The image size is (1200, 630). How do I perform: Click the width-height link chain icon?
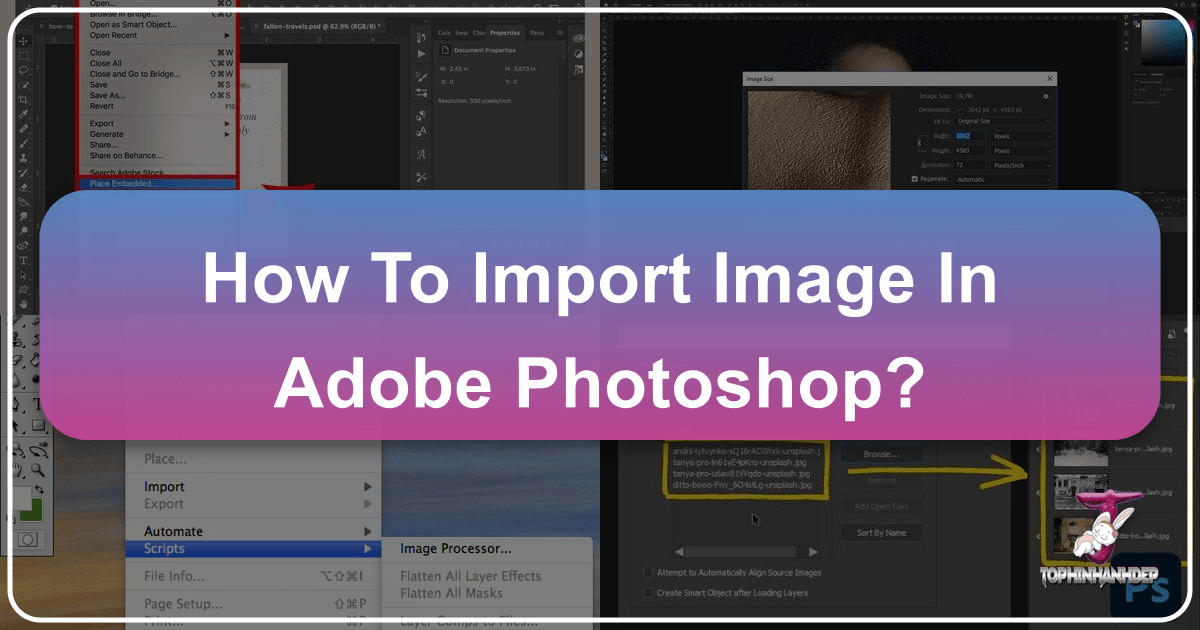click(918, 144)
